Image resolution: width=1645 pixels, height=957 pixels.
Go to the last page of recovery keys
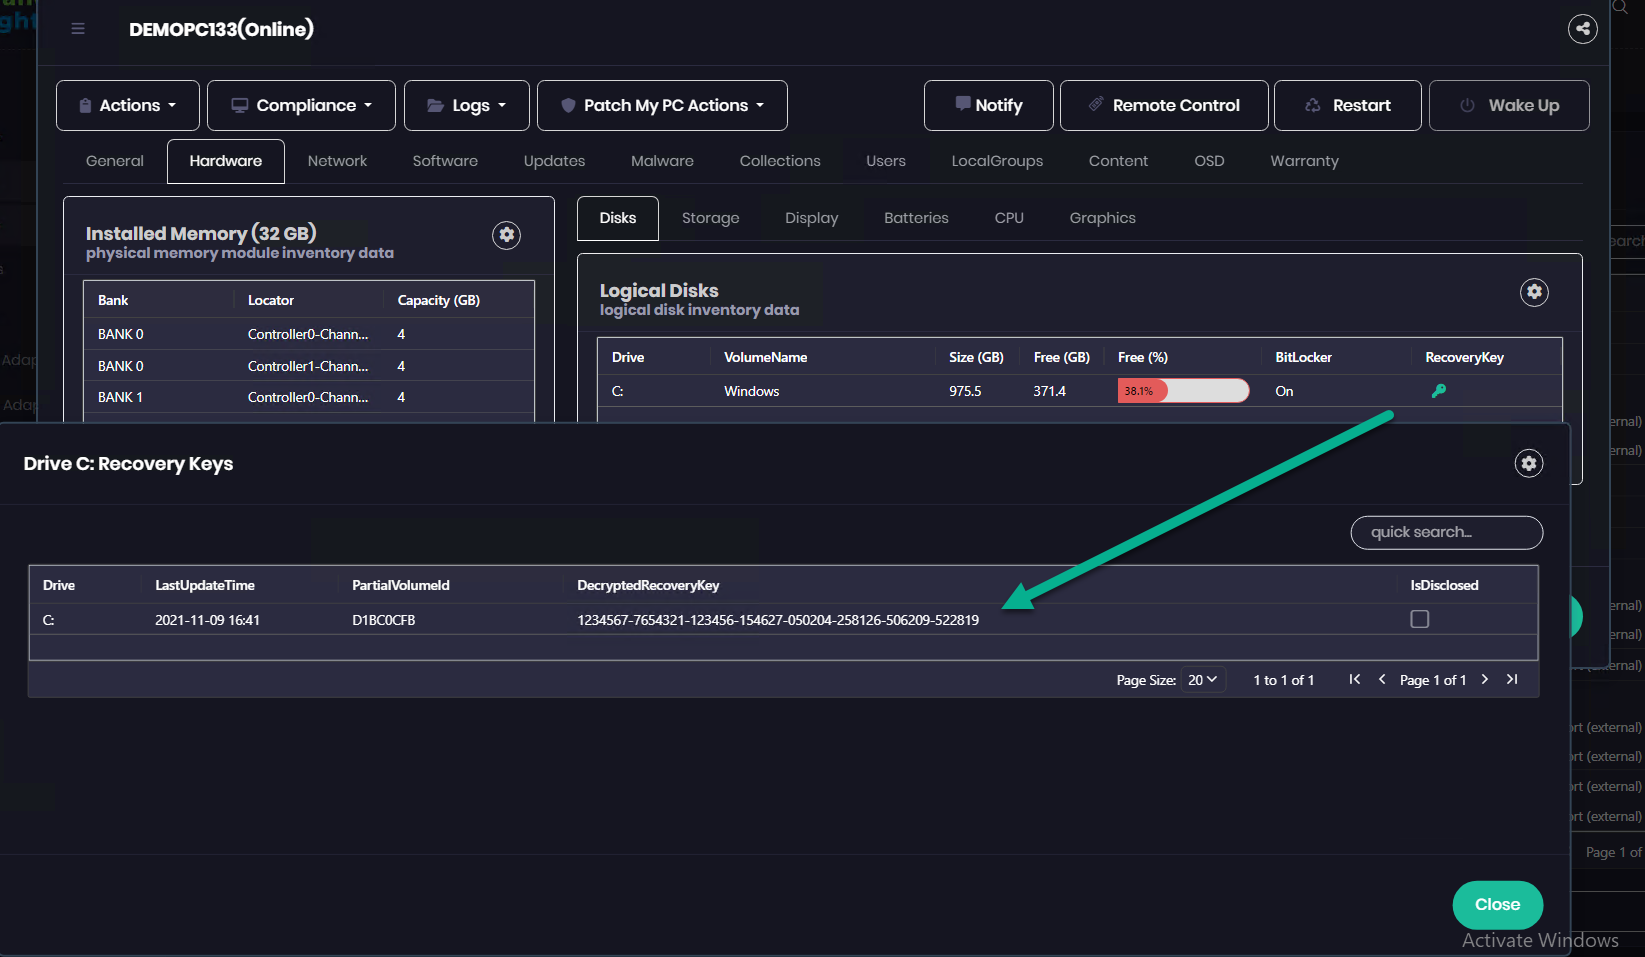(x=1512, y=680)
